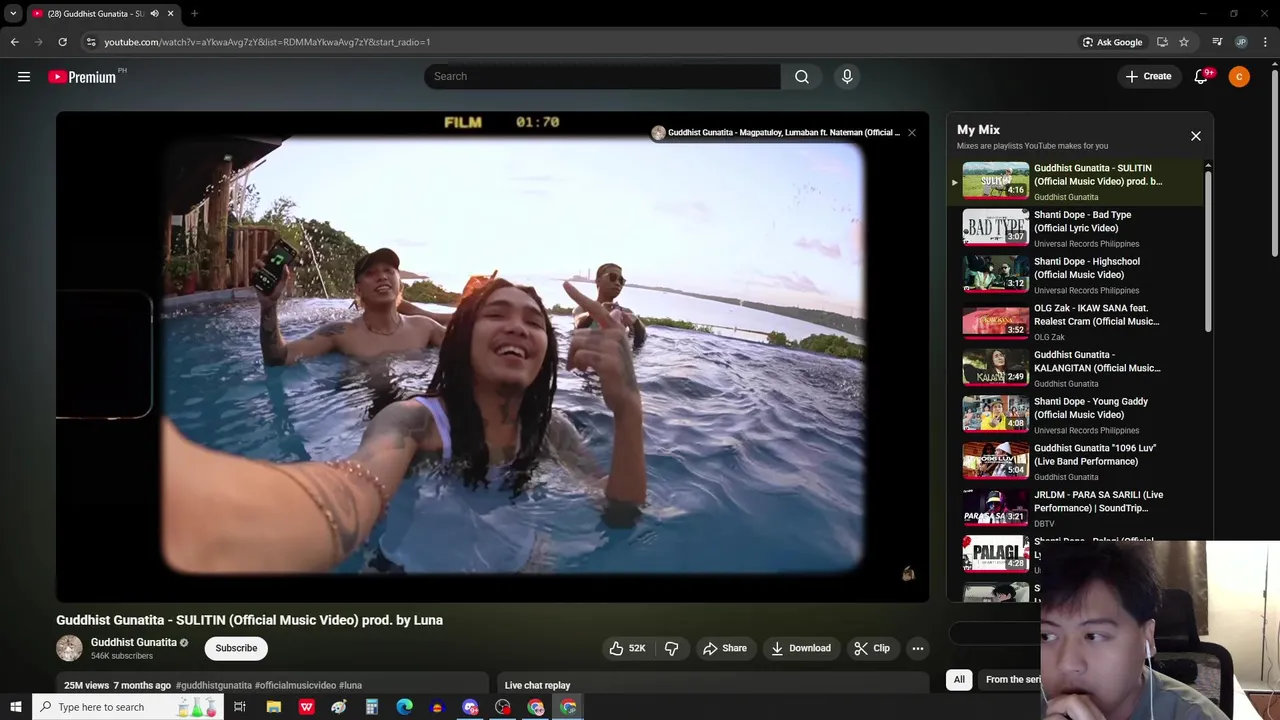Click Ask Google lens button

1112,42
